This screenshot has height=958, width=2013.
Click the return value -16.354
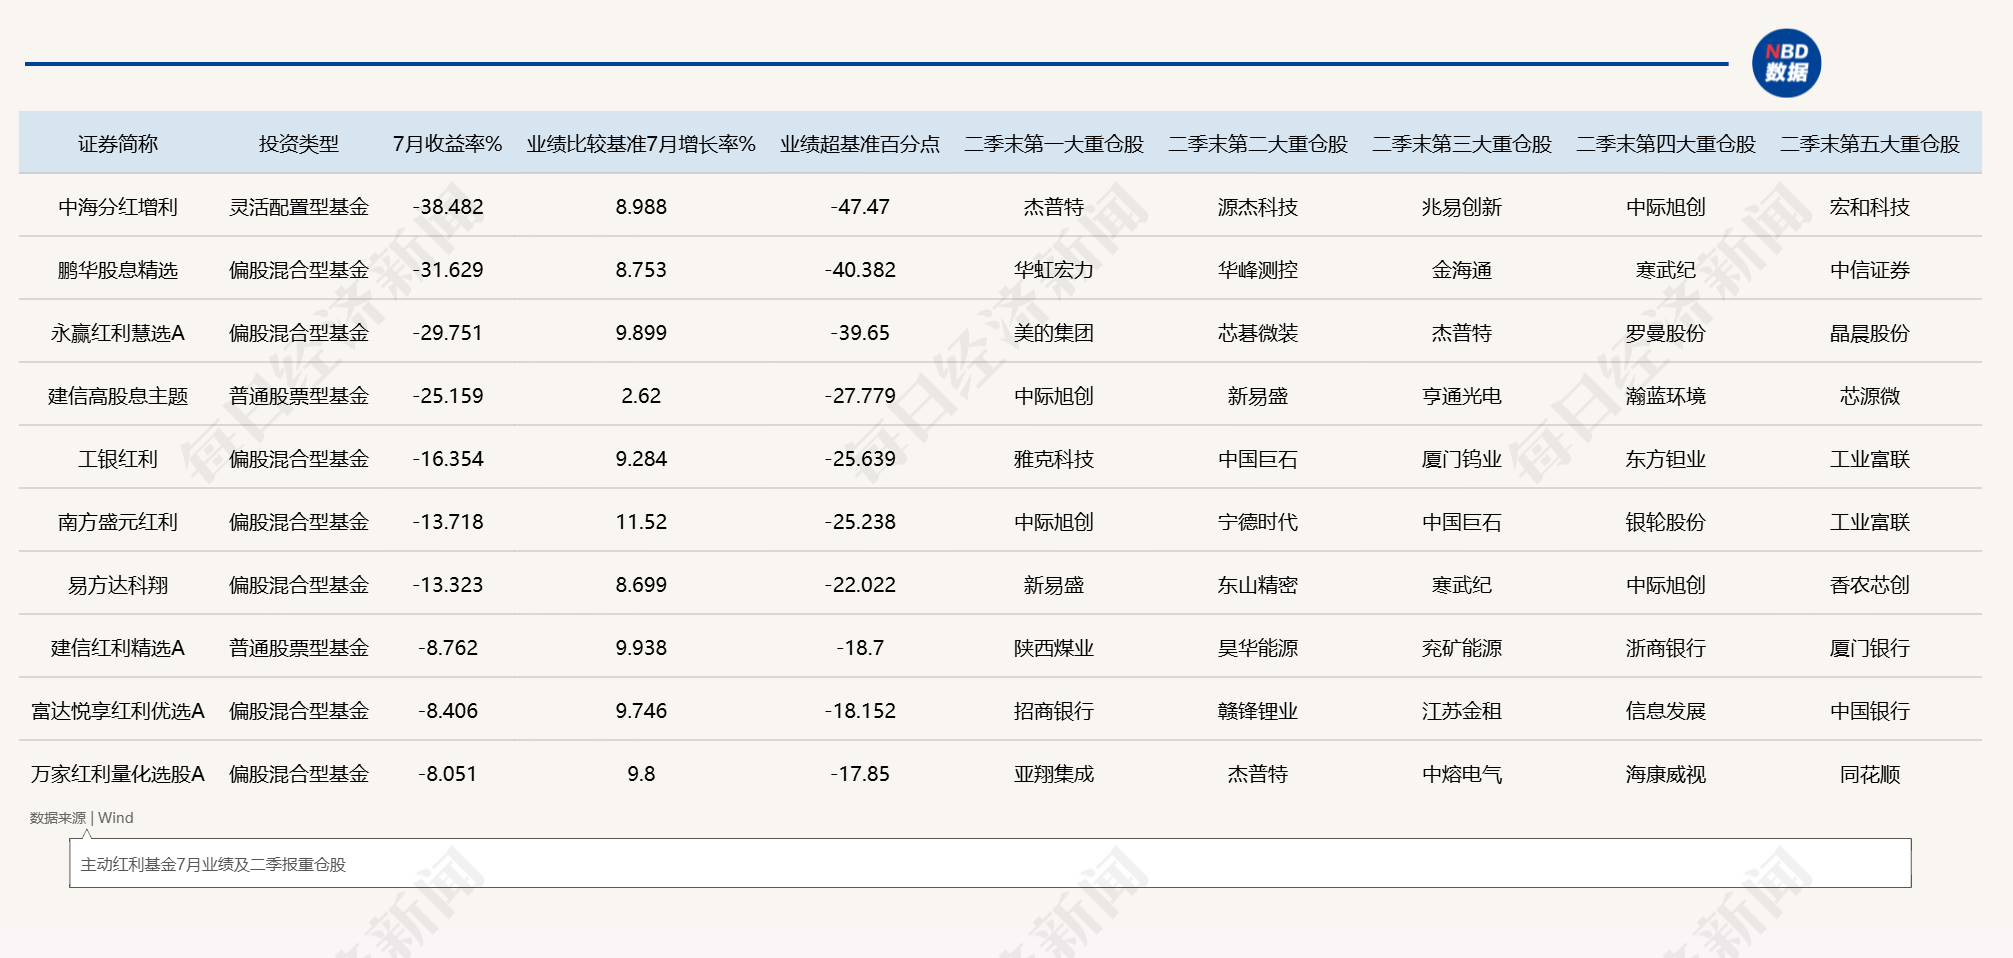click(448, 459)
